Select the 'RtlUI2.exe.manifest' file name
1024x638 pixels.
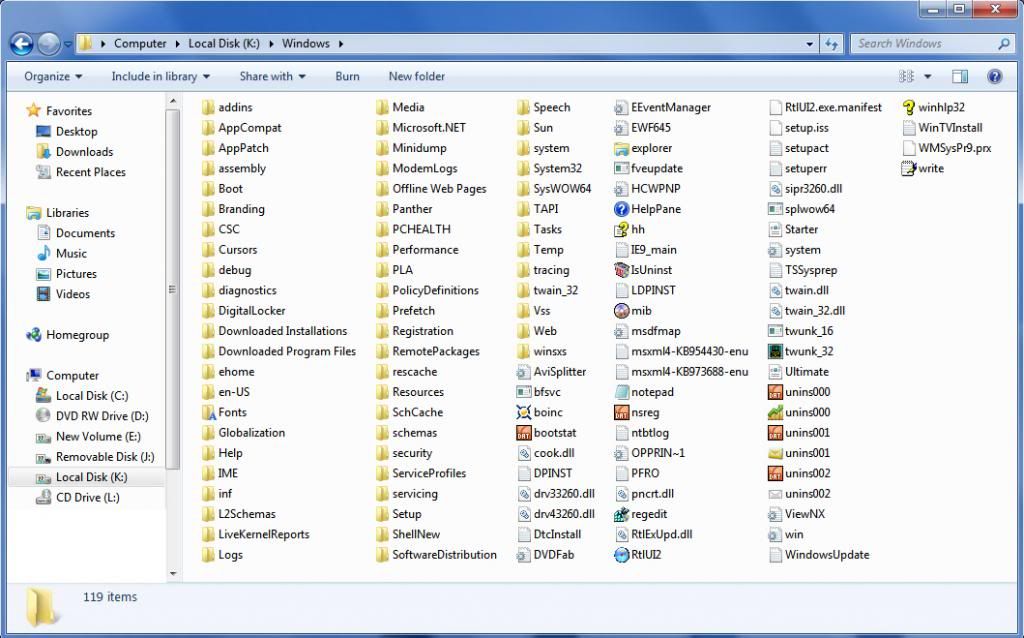(833, 107)
